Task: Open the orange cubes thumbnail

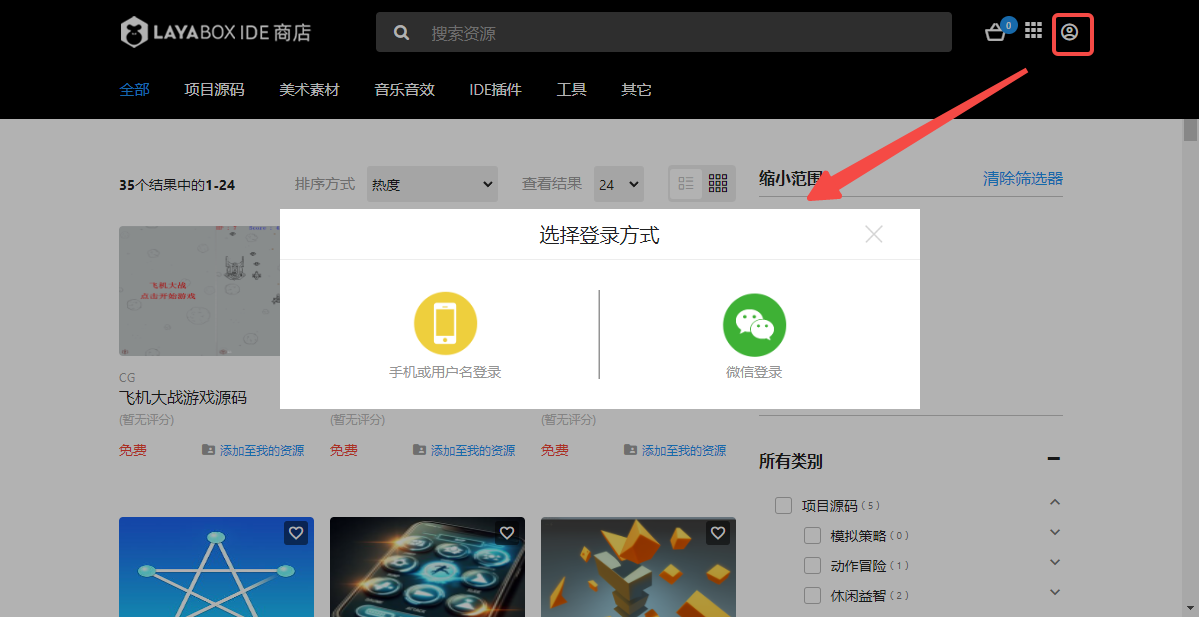Action: tap(638, 567)
